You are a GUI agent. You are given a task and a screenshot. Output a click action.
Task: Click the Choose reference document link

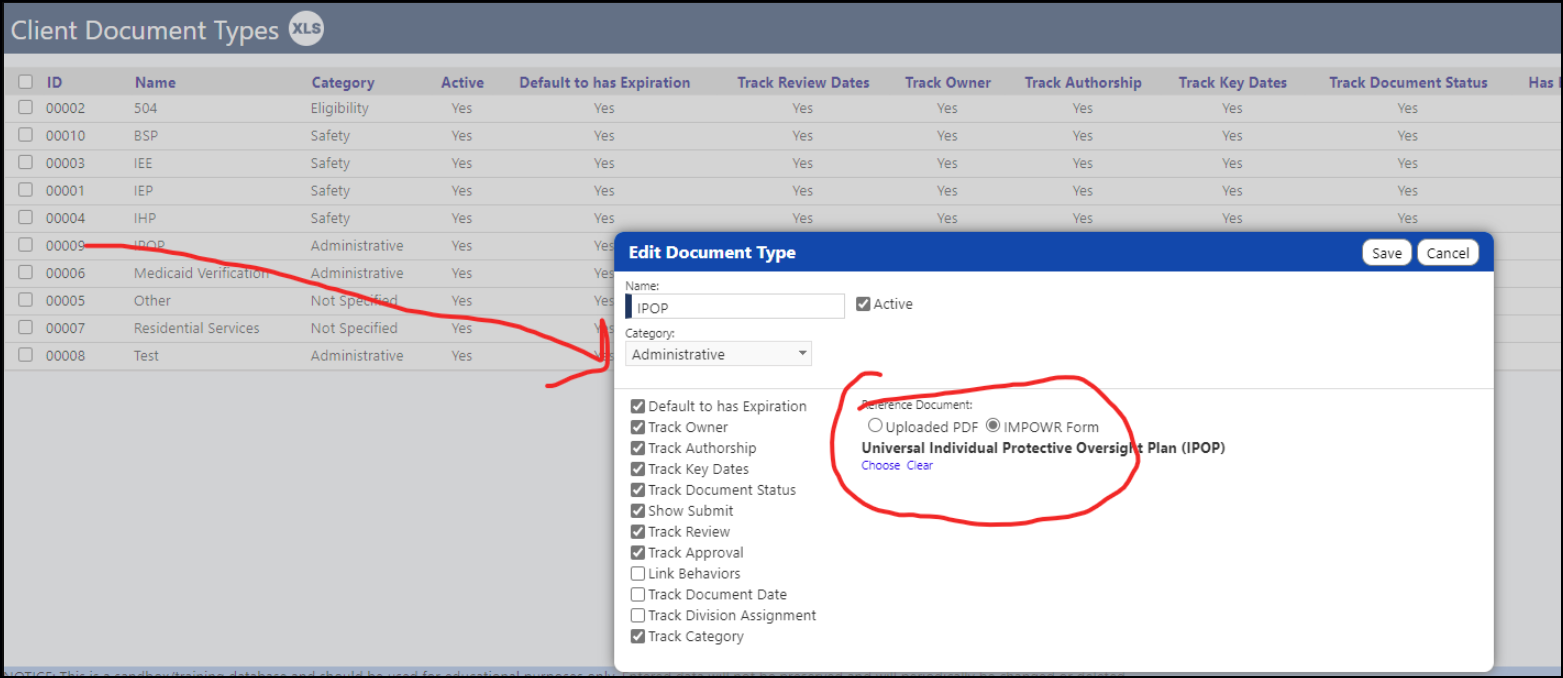coord(880,466)
